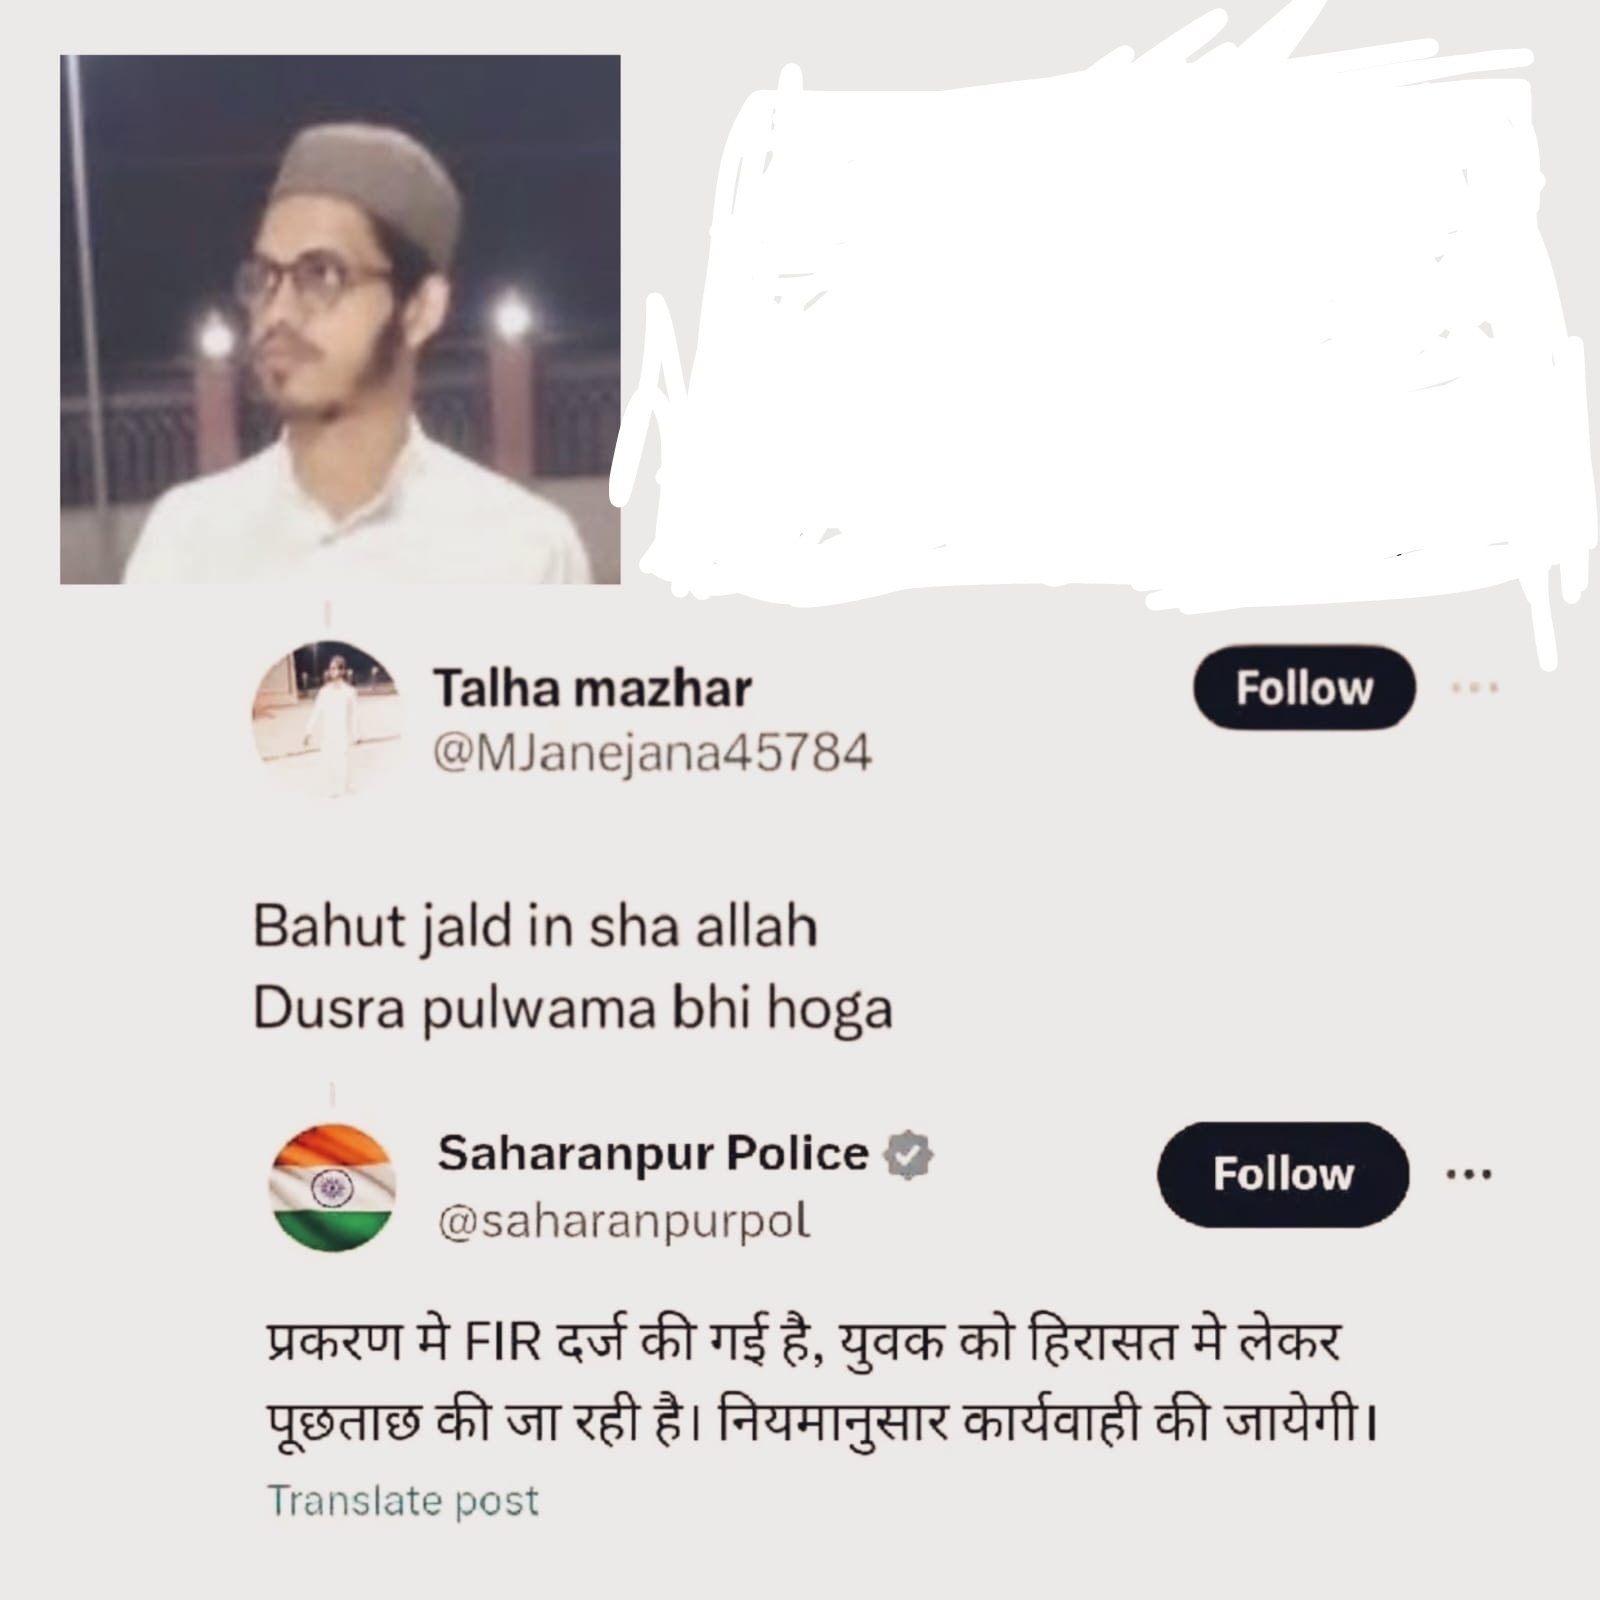Click the verified badge next to Saharanpur Police

pos(908,1155)
